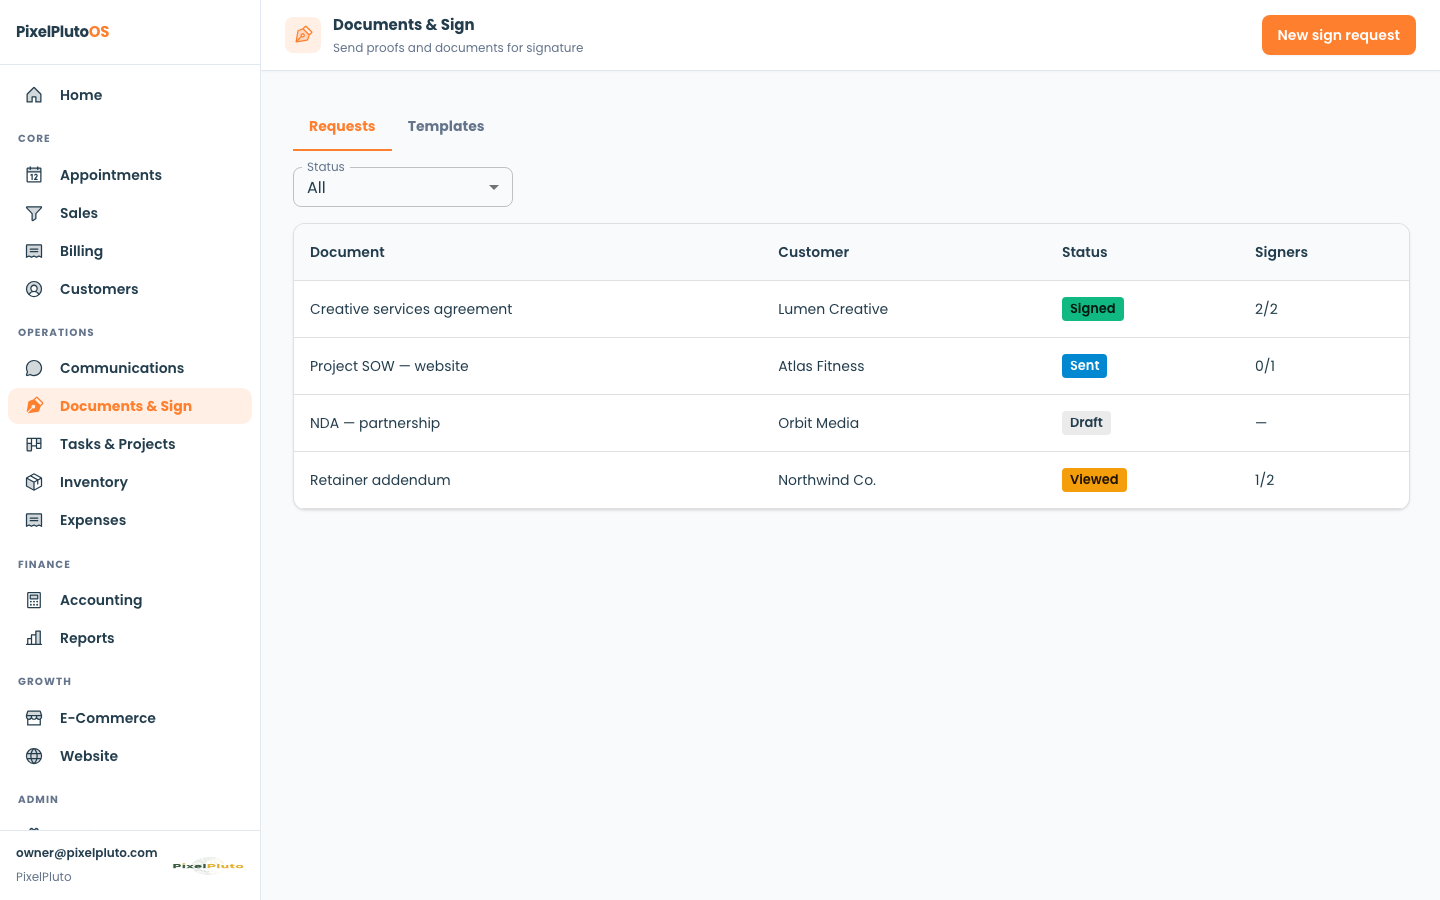Viewport: 1440px width, 900px height.
Task: Click the Status dropdown arrow
Action: pyautogui.click(x=493, y=187)
